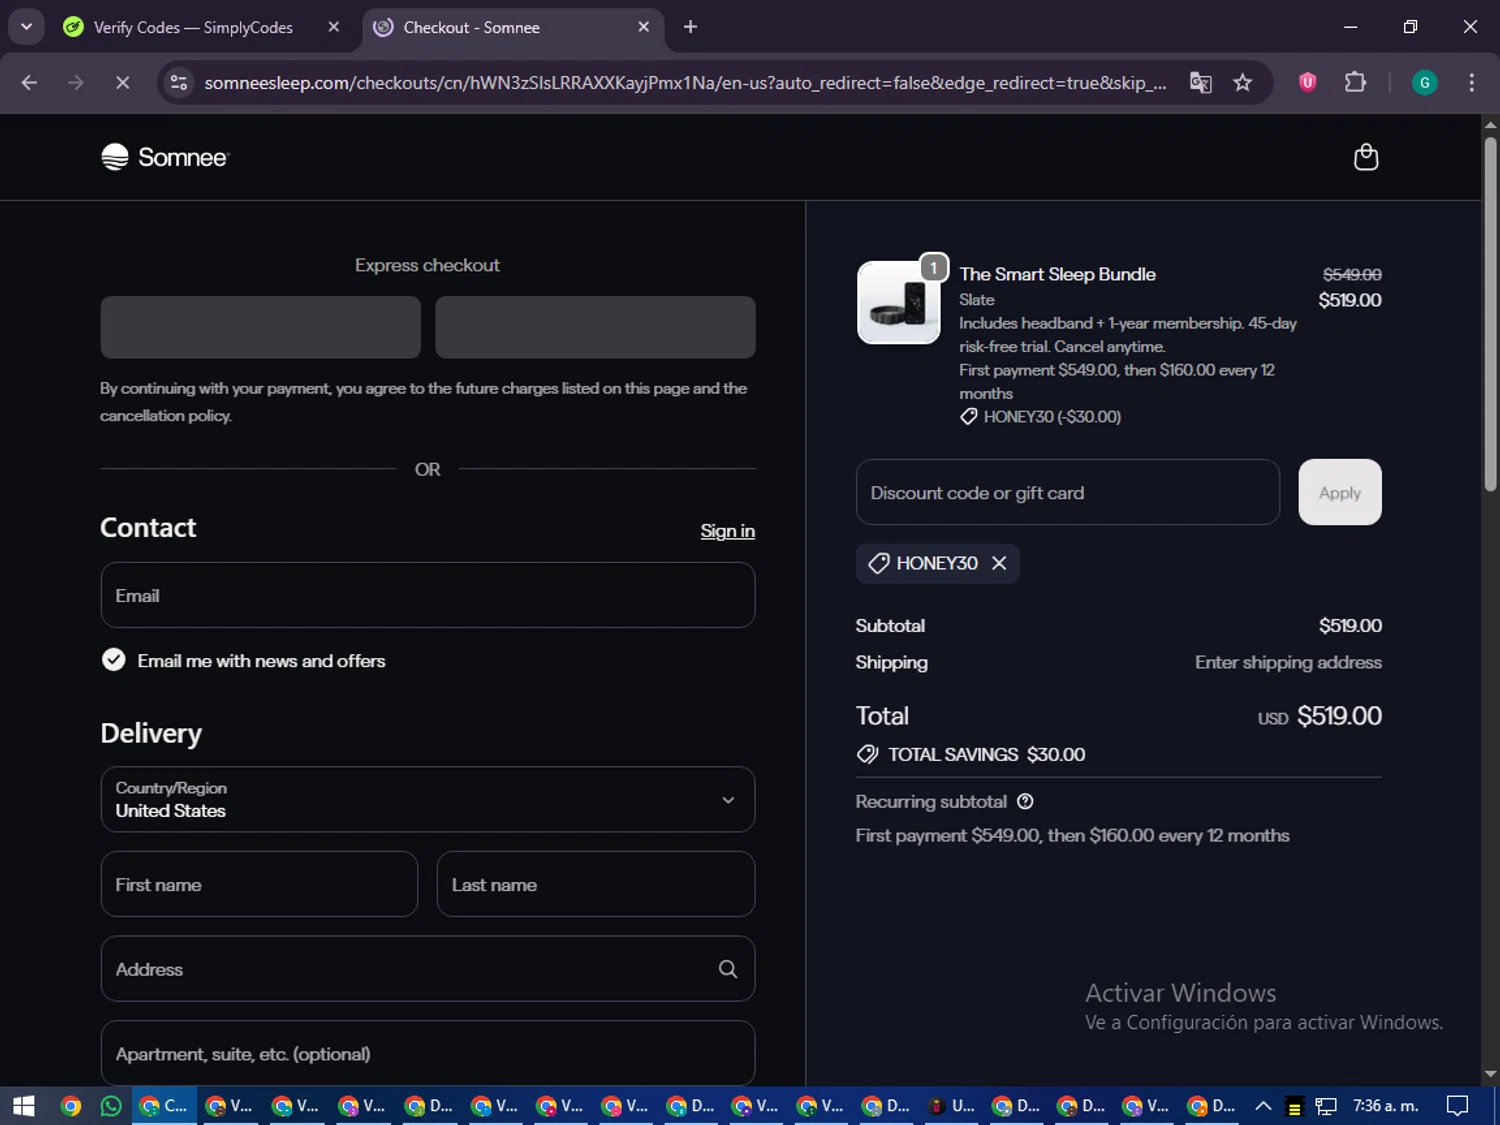1500x1125 pixels.
Task: Open the Extensions puzzle icon
Action: coord(1355,82)
